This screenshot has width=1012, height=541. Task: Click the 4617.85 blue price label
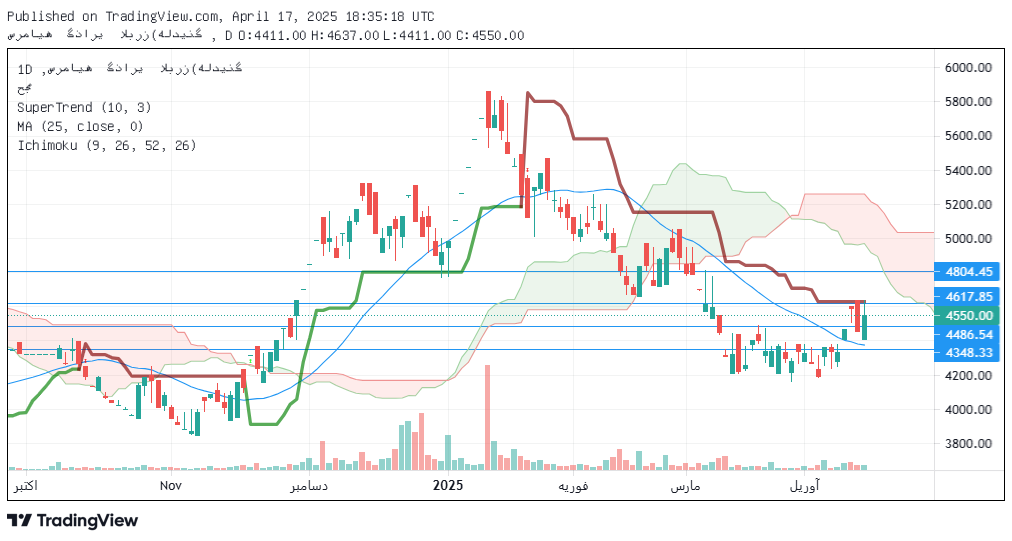(969, 297)
